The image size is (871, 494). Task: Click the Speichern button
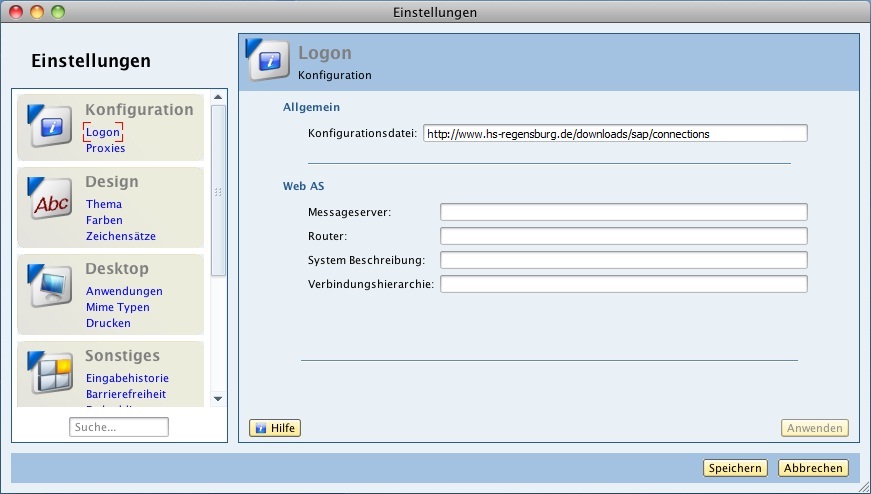point(735,468)
